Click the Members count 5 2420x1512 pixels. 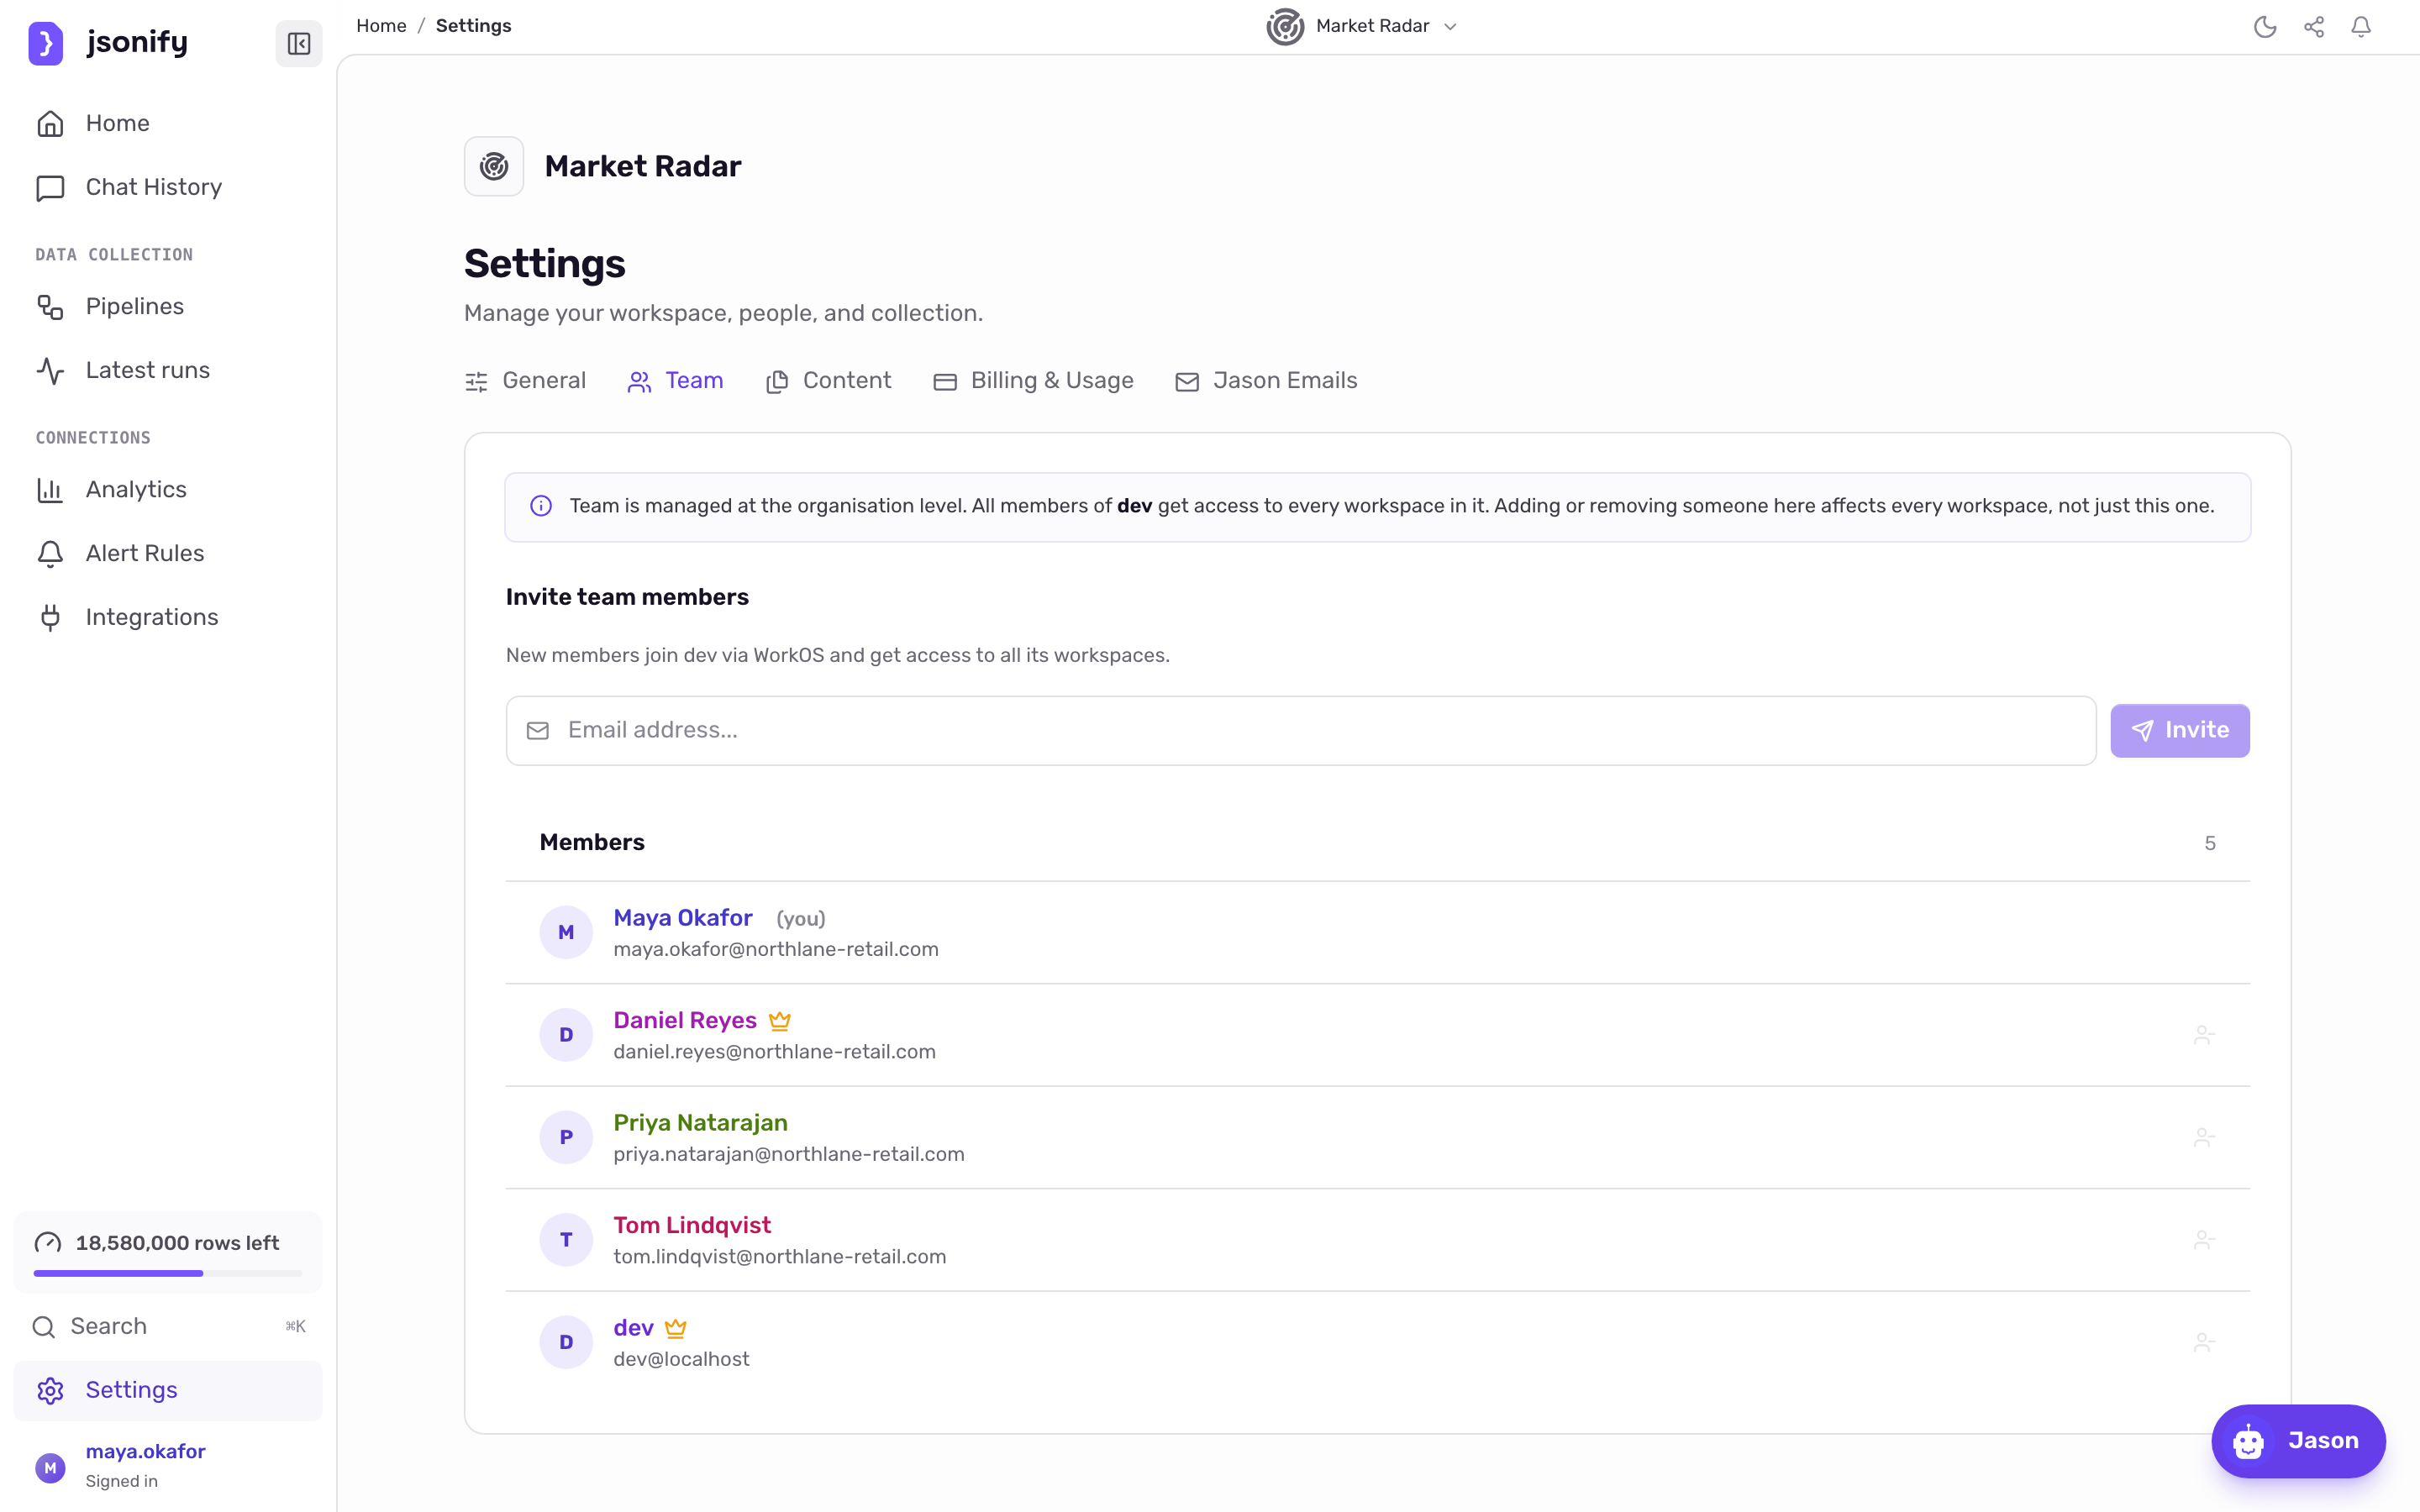[x=2210, y=843]
